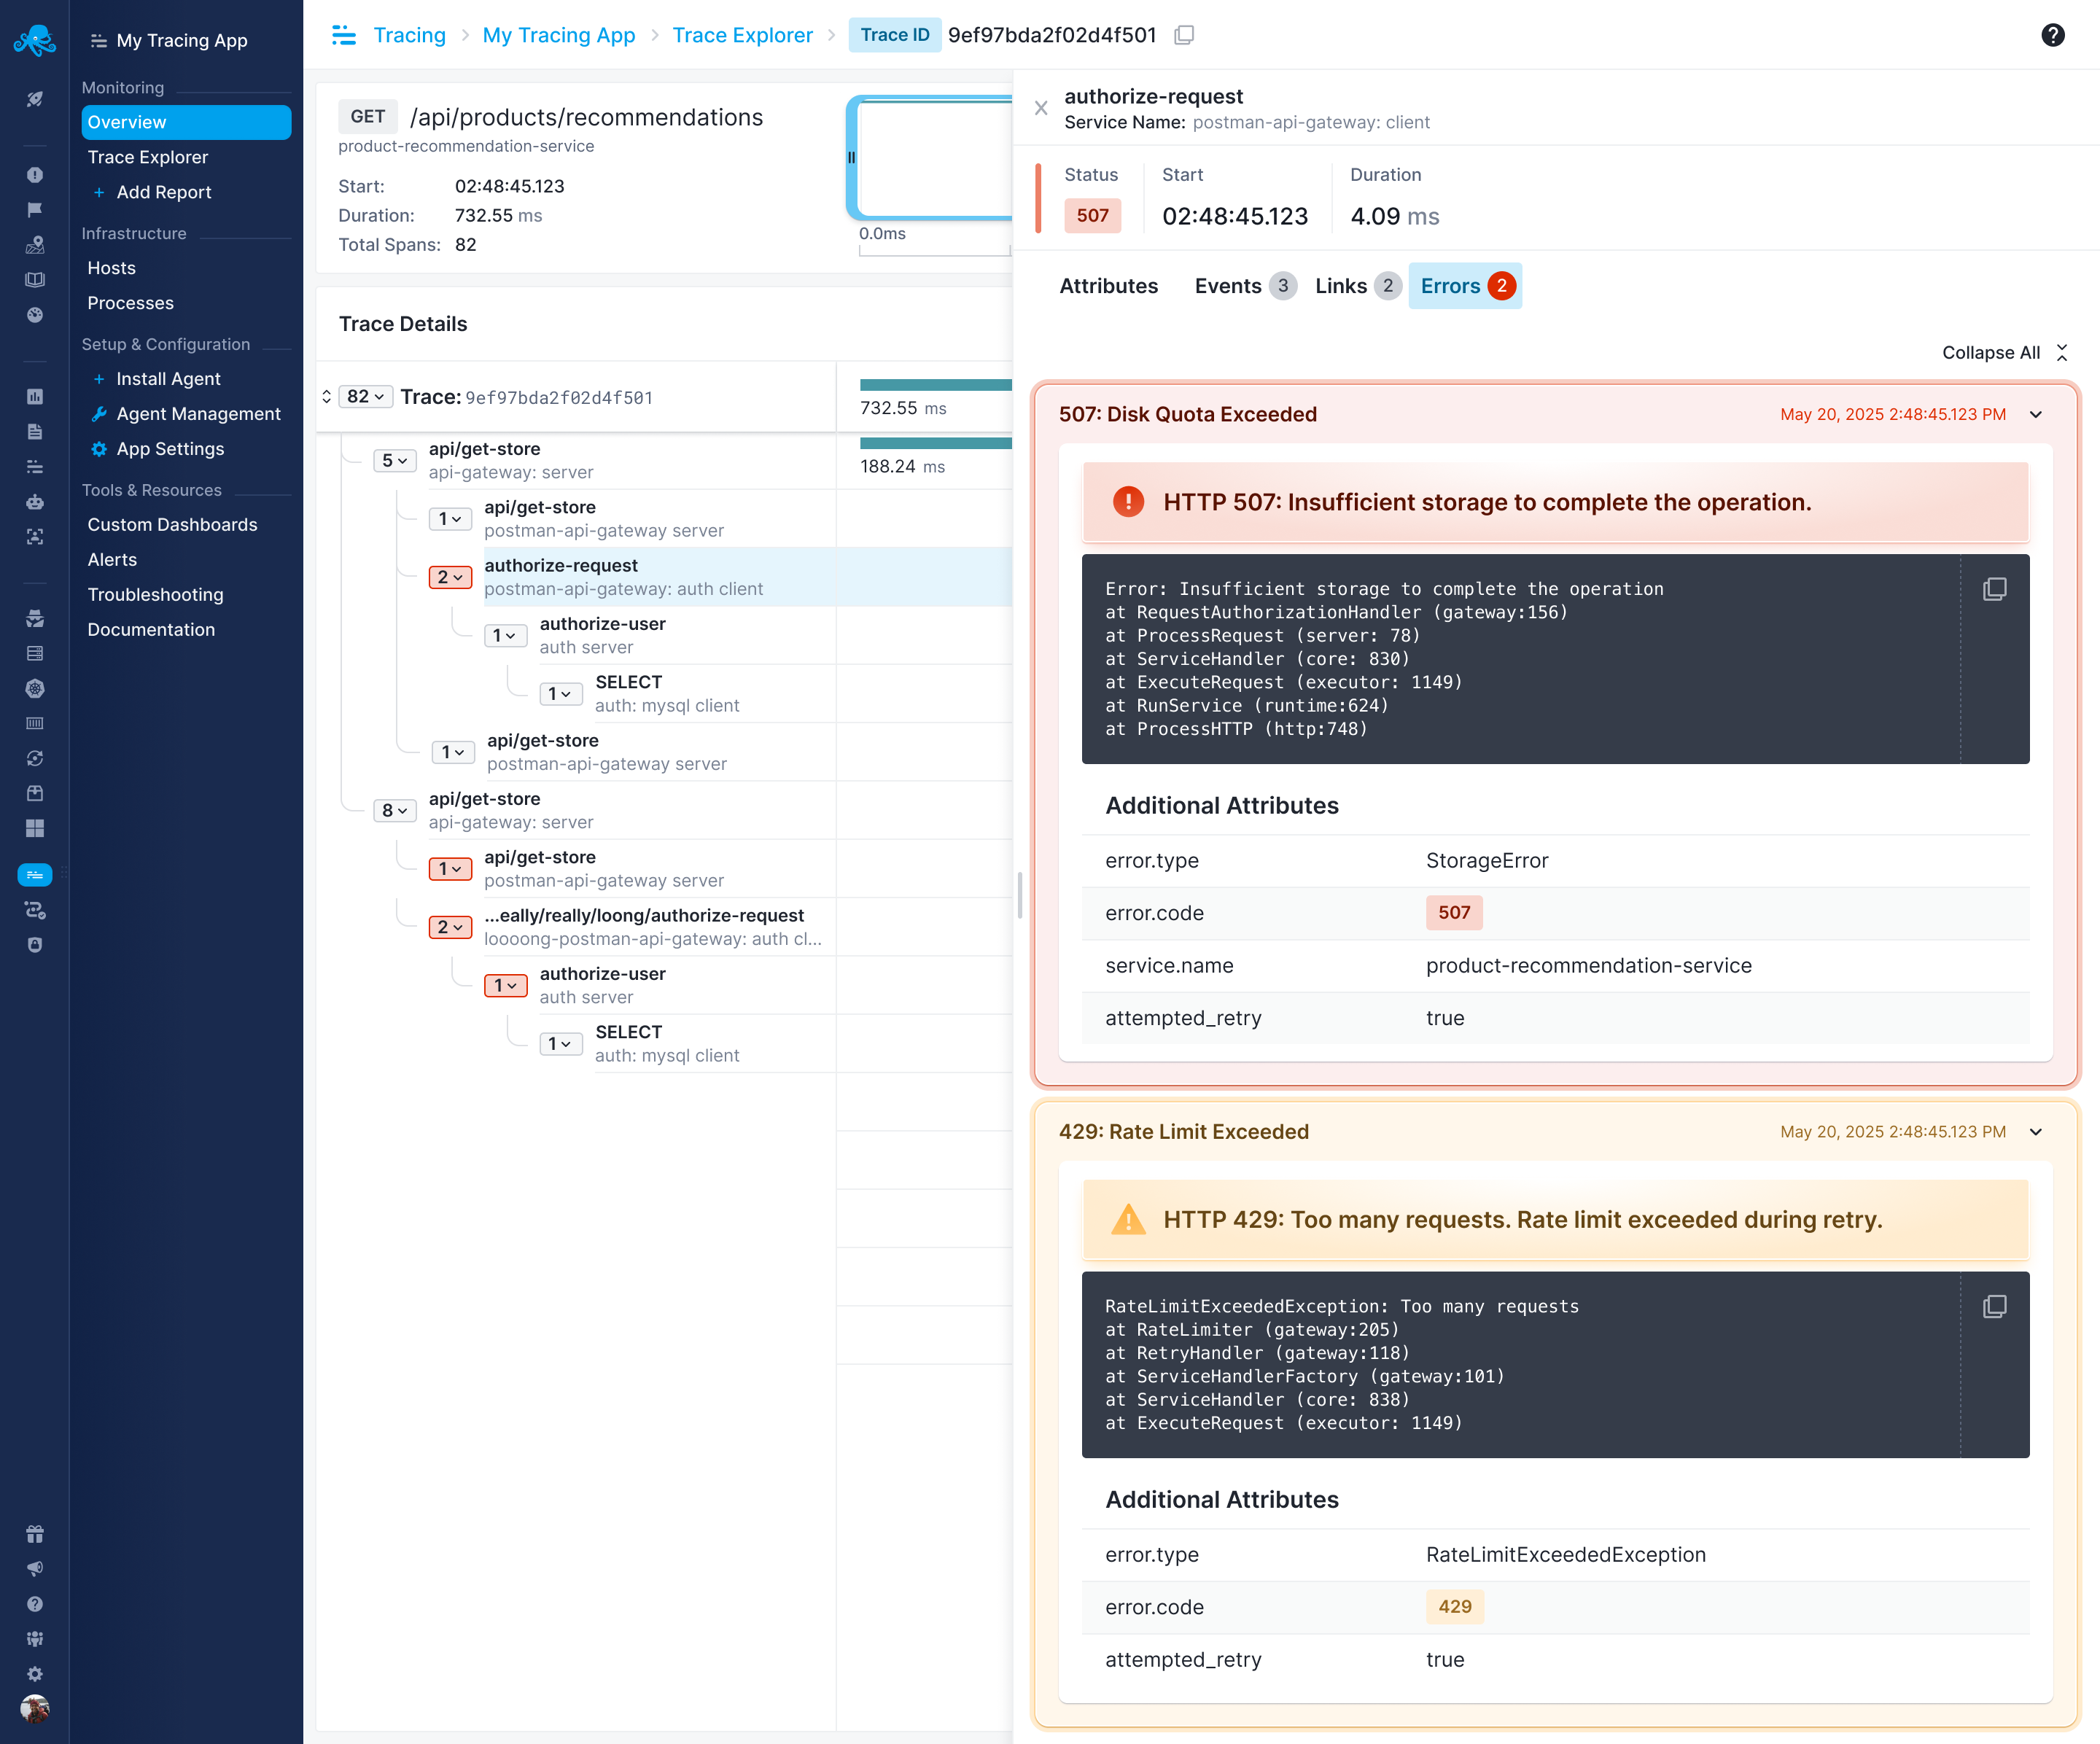This screenshot has height=1744, width=2100.
Task: Select Overview in the Monitoring menu
Action: [x=186, y=122]
